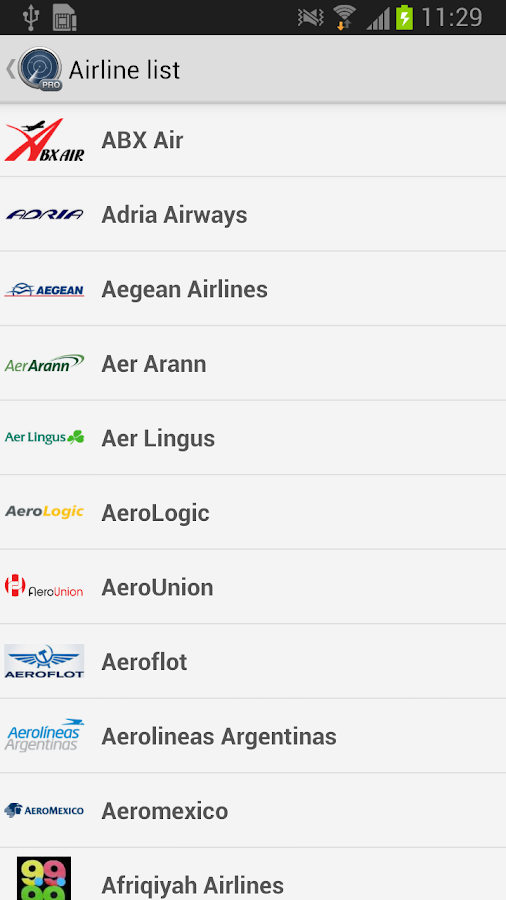The image size is (506, 900).
Task: Click the AeroUnion red logo
Action: 44,587
